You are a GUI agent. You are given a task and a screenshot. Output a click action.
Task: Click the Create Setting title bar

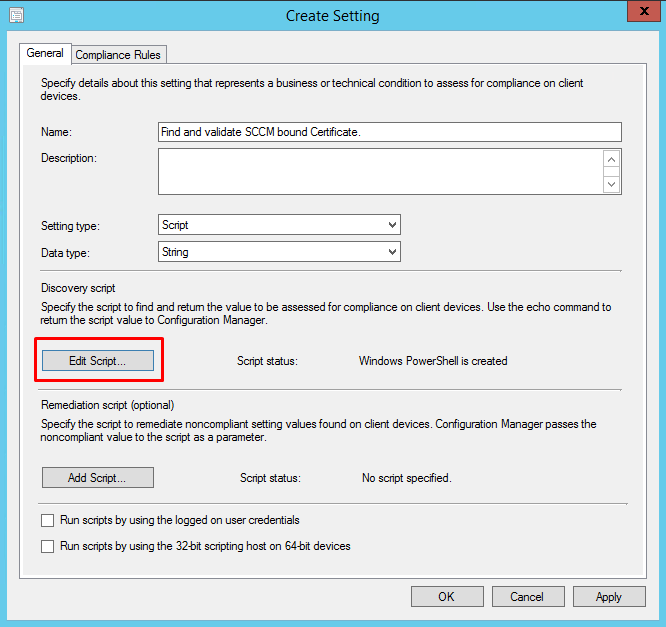(332, 16)
